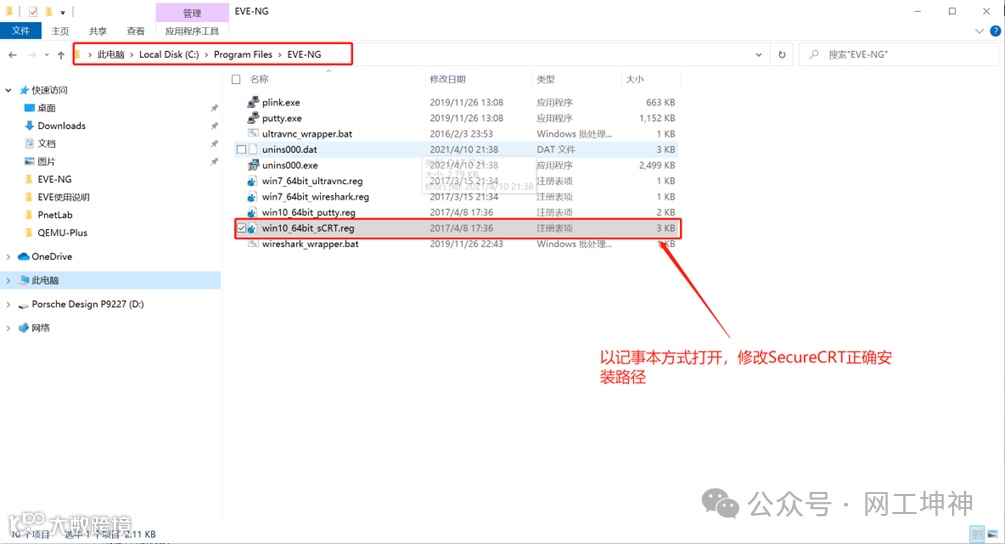The width and height of the screenshot is (1005, 544).
Task: Select the win10_64bit_sCRT.reg file name
Action: (x=308, y=228)
